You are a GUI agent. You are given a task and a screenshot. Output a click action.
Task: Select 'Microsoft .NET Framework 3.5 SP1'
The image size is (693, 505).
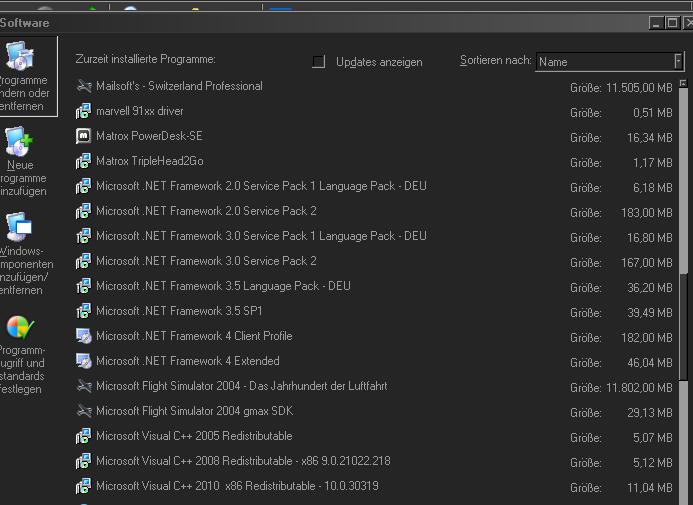pos(179,311)
